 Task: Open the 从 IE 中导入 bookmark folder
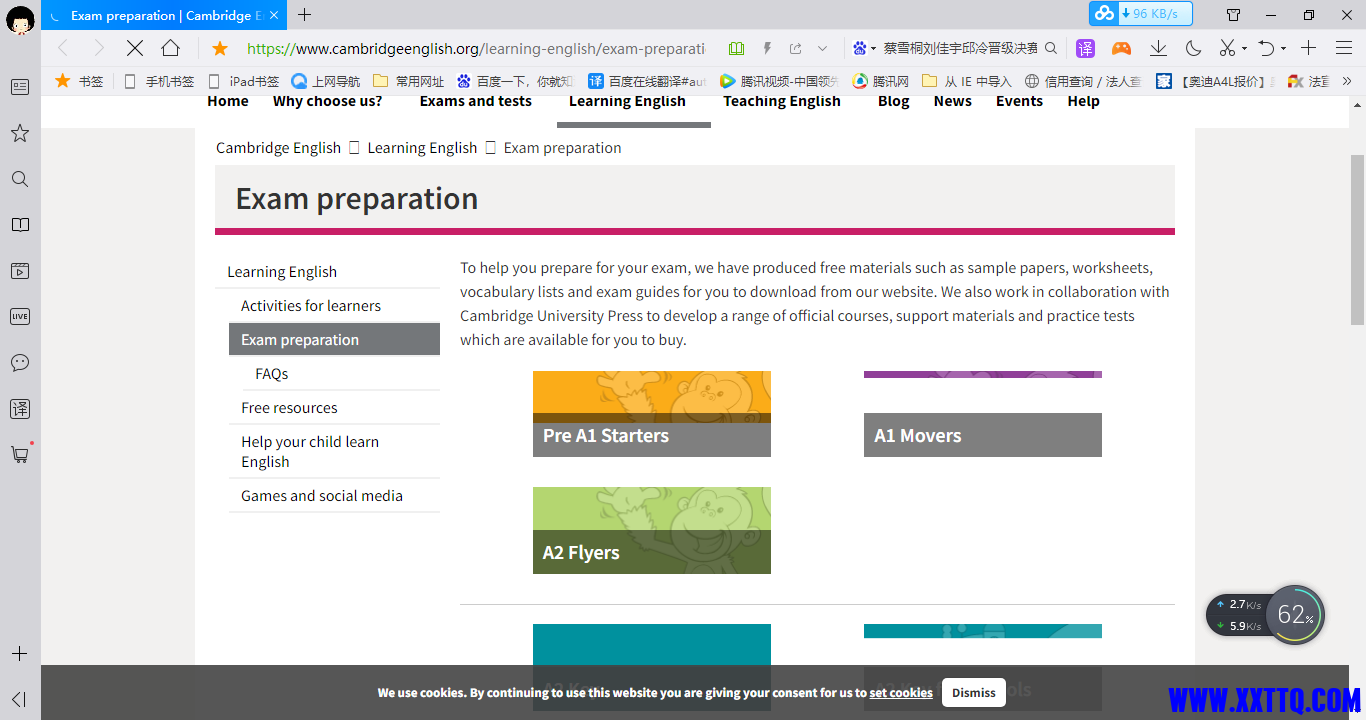tap(967, 81)
